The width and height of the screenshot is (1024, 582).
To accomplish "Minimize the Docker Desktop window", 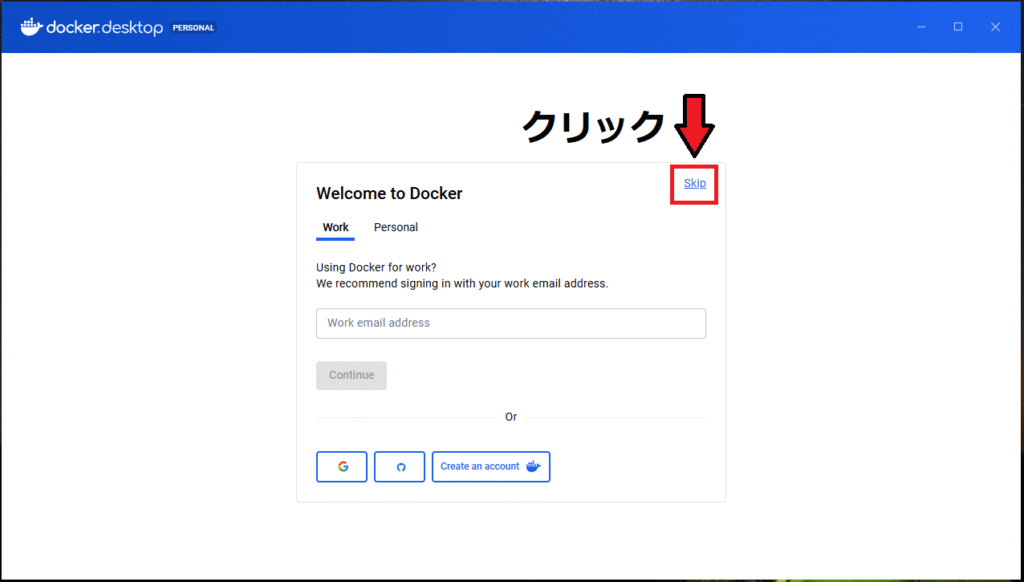I will (x=920, y=27).
